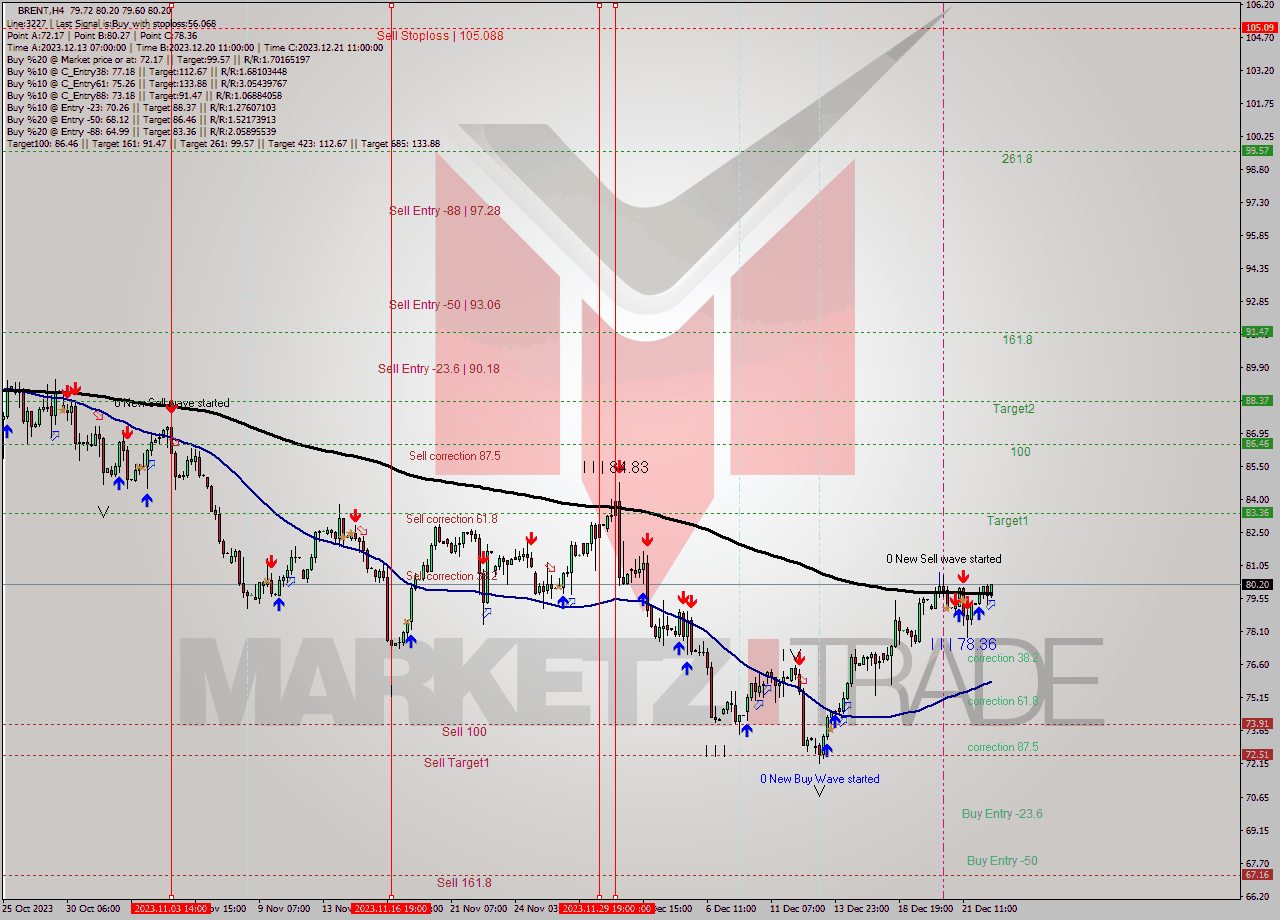Image resolution: width=1280 pixels, height=920 pixels.
Task: Click the '30 Oct 06:00' time axis label
Action: click(94, 909)
